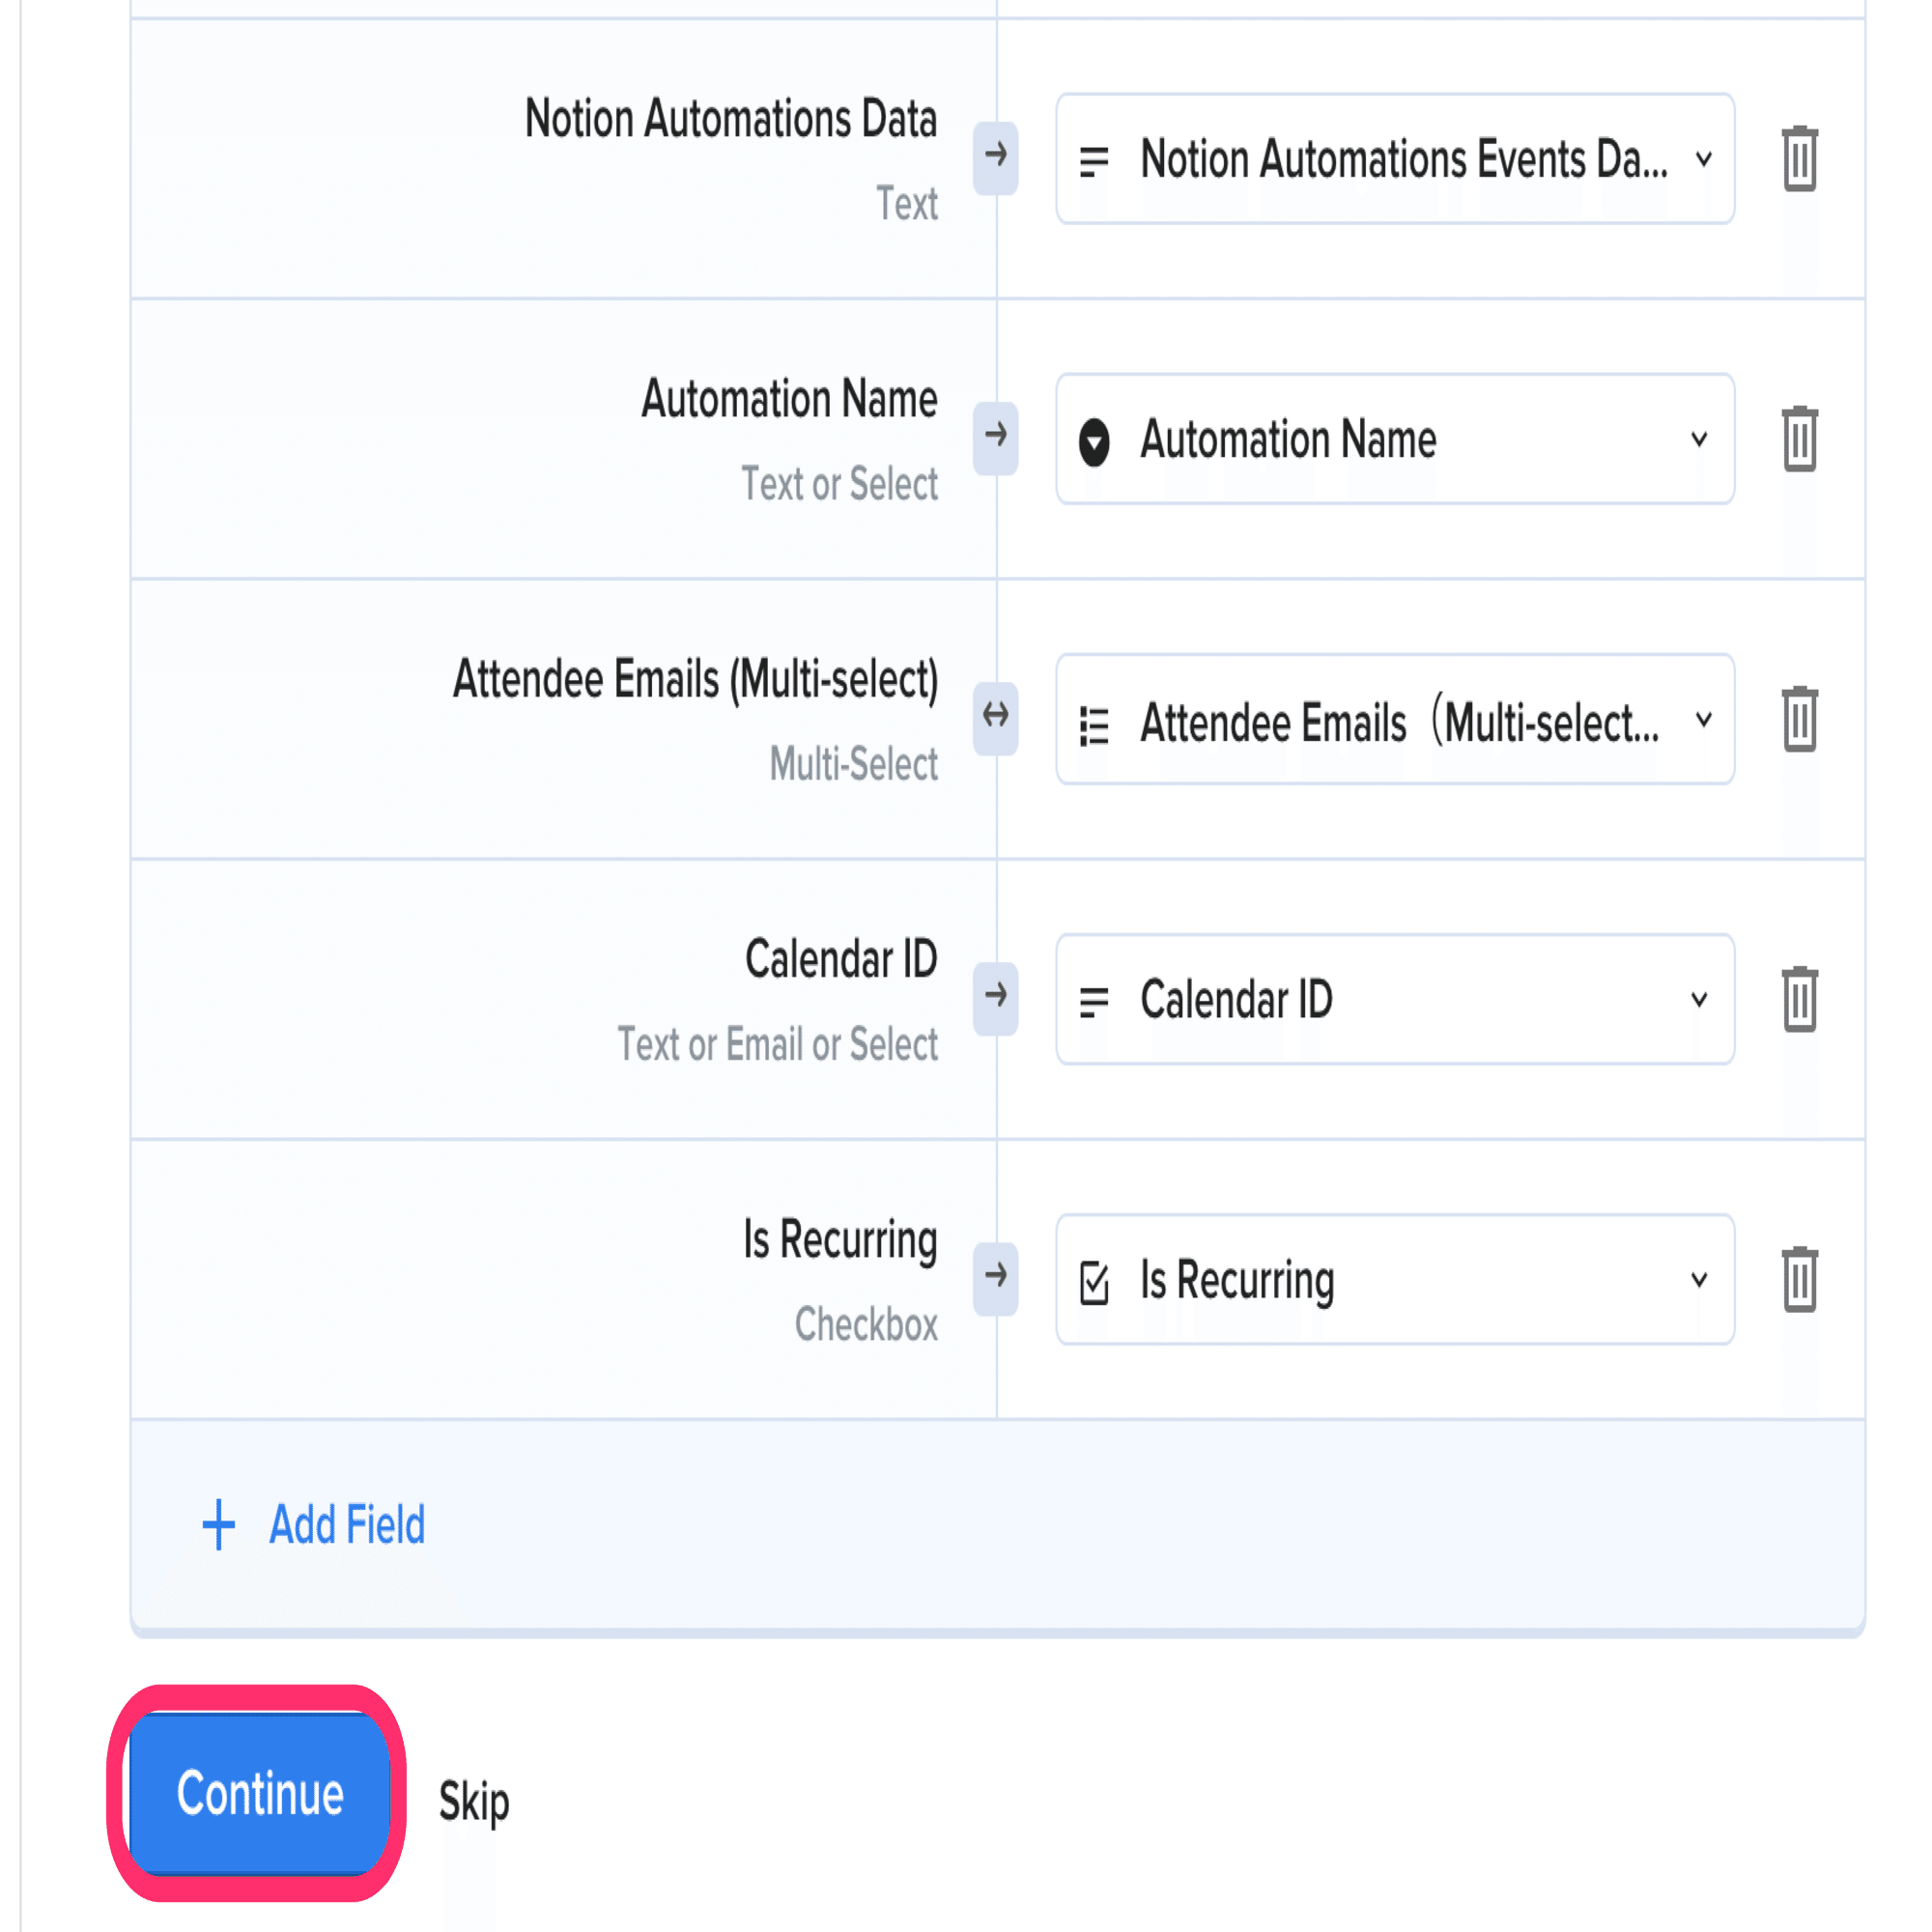
Task: Click sync direction arrow for Notion Automations Data
Action: [x=995, y=156]
